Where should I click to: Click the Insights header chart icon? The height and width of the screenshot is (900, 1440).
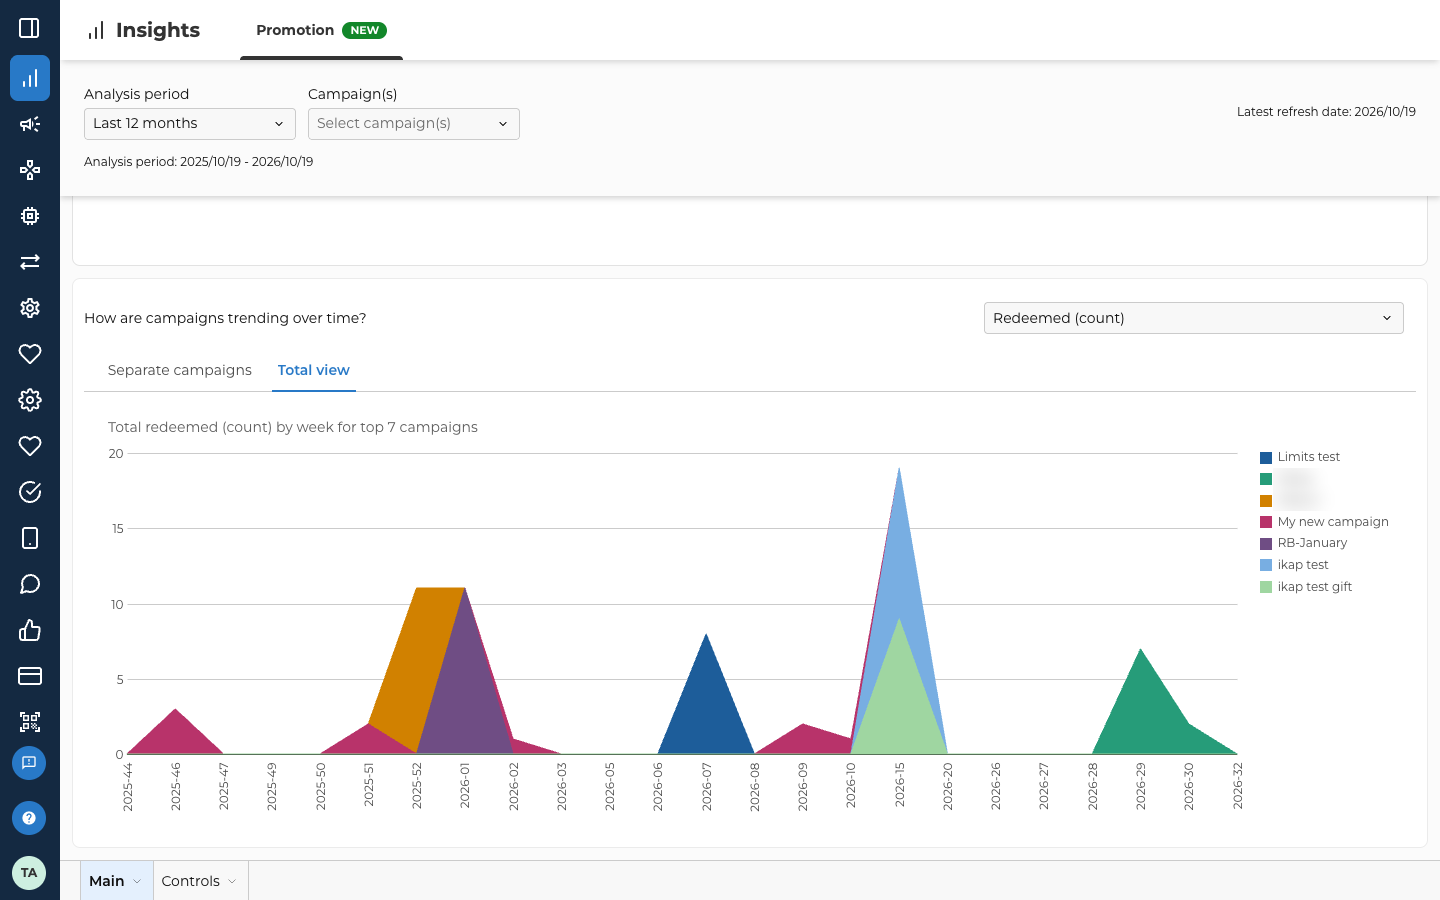96,31
